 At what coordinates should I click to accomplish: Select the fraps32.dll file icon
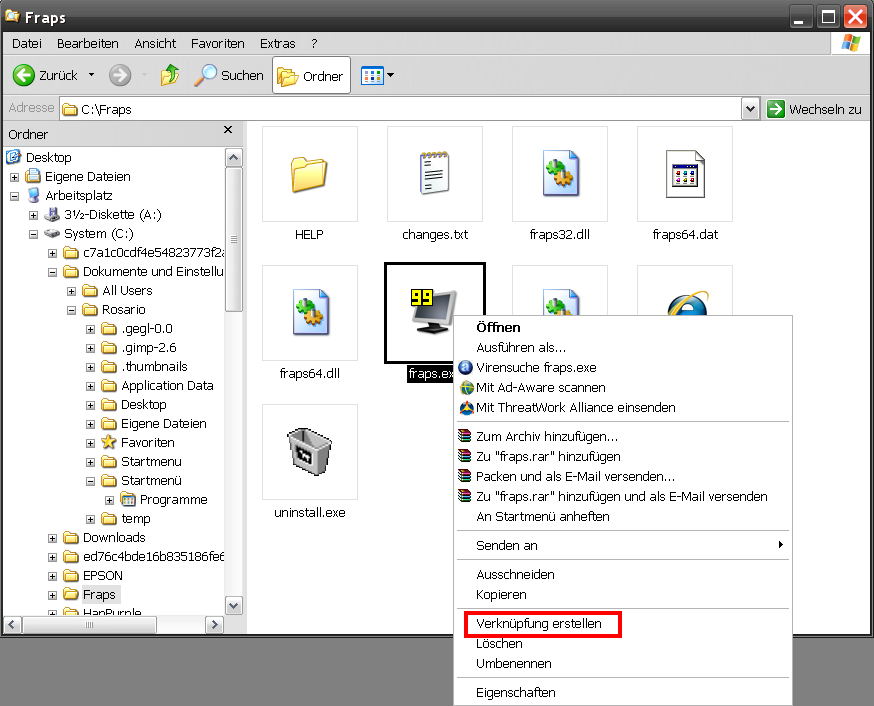pyautogui.click(x=560, y=173)
